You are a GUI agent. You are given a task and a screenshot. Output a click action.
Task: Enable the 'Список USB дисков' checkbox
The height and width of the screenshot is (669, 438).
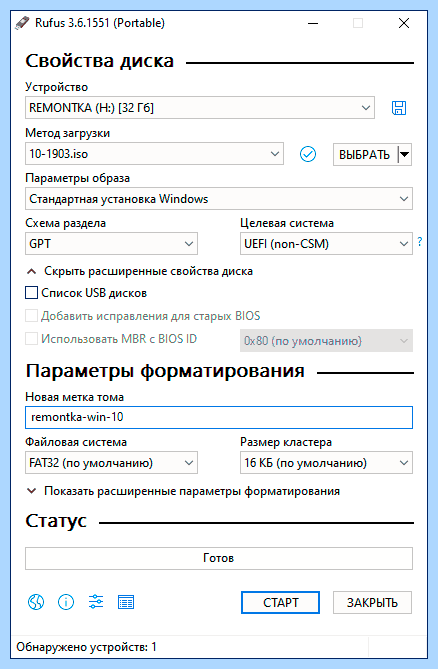[32, 293]
